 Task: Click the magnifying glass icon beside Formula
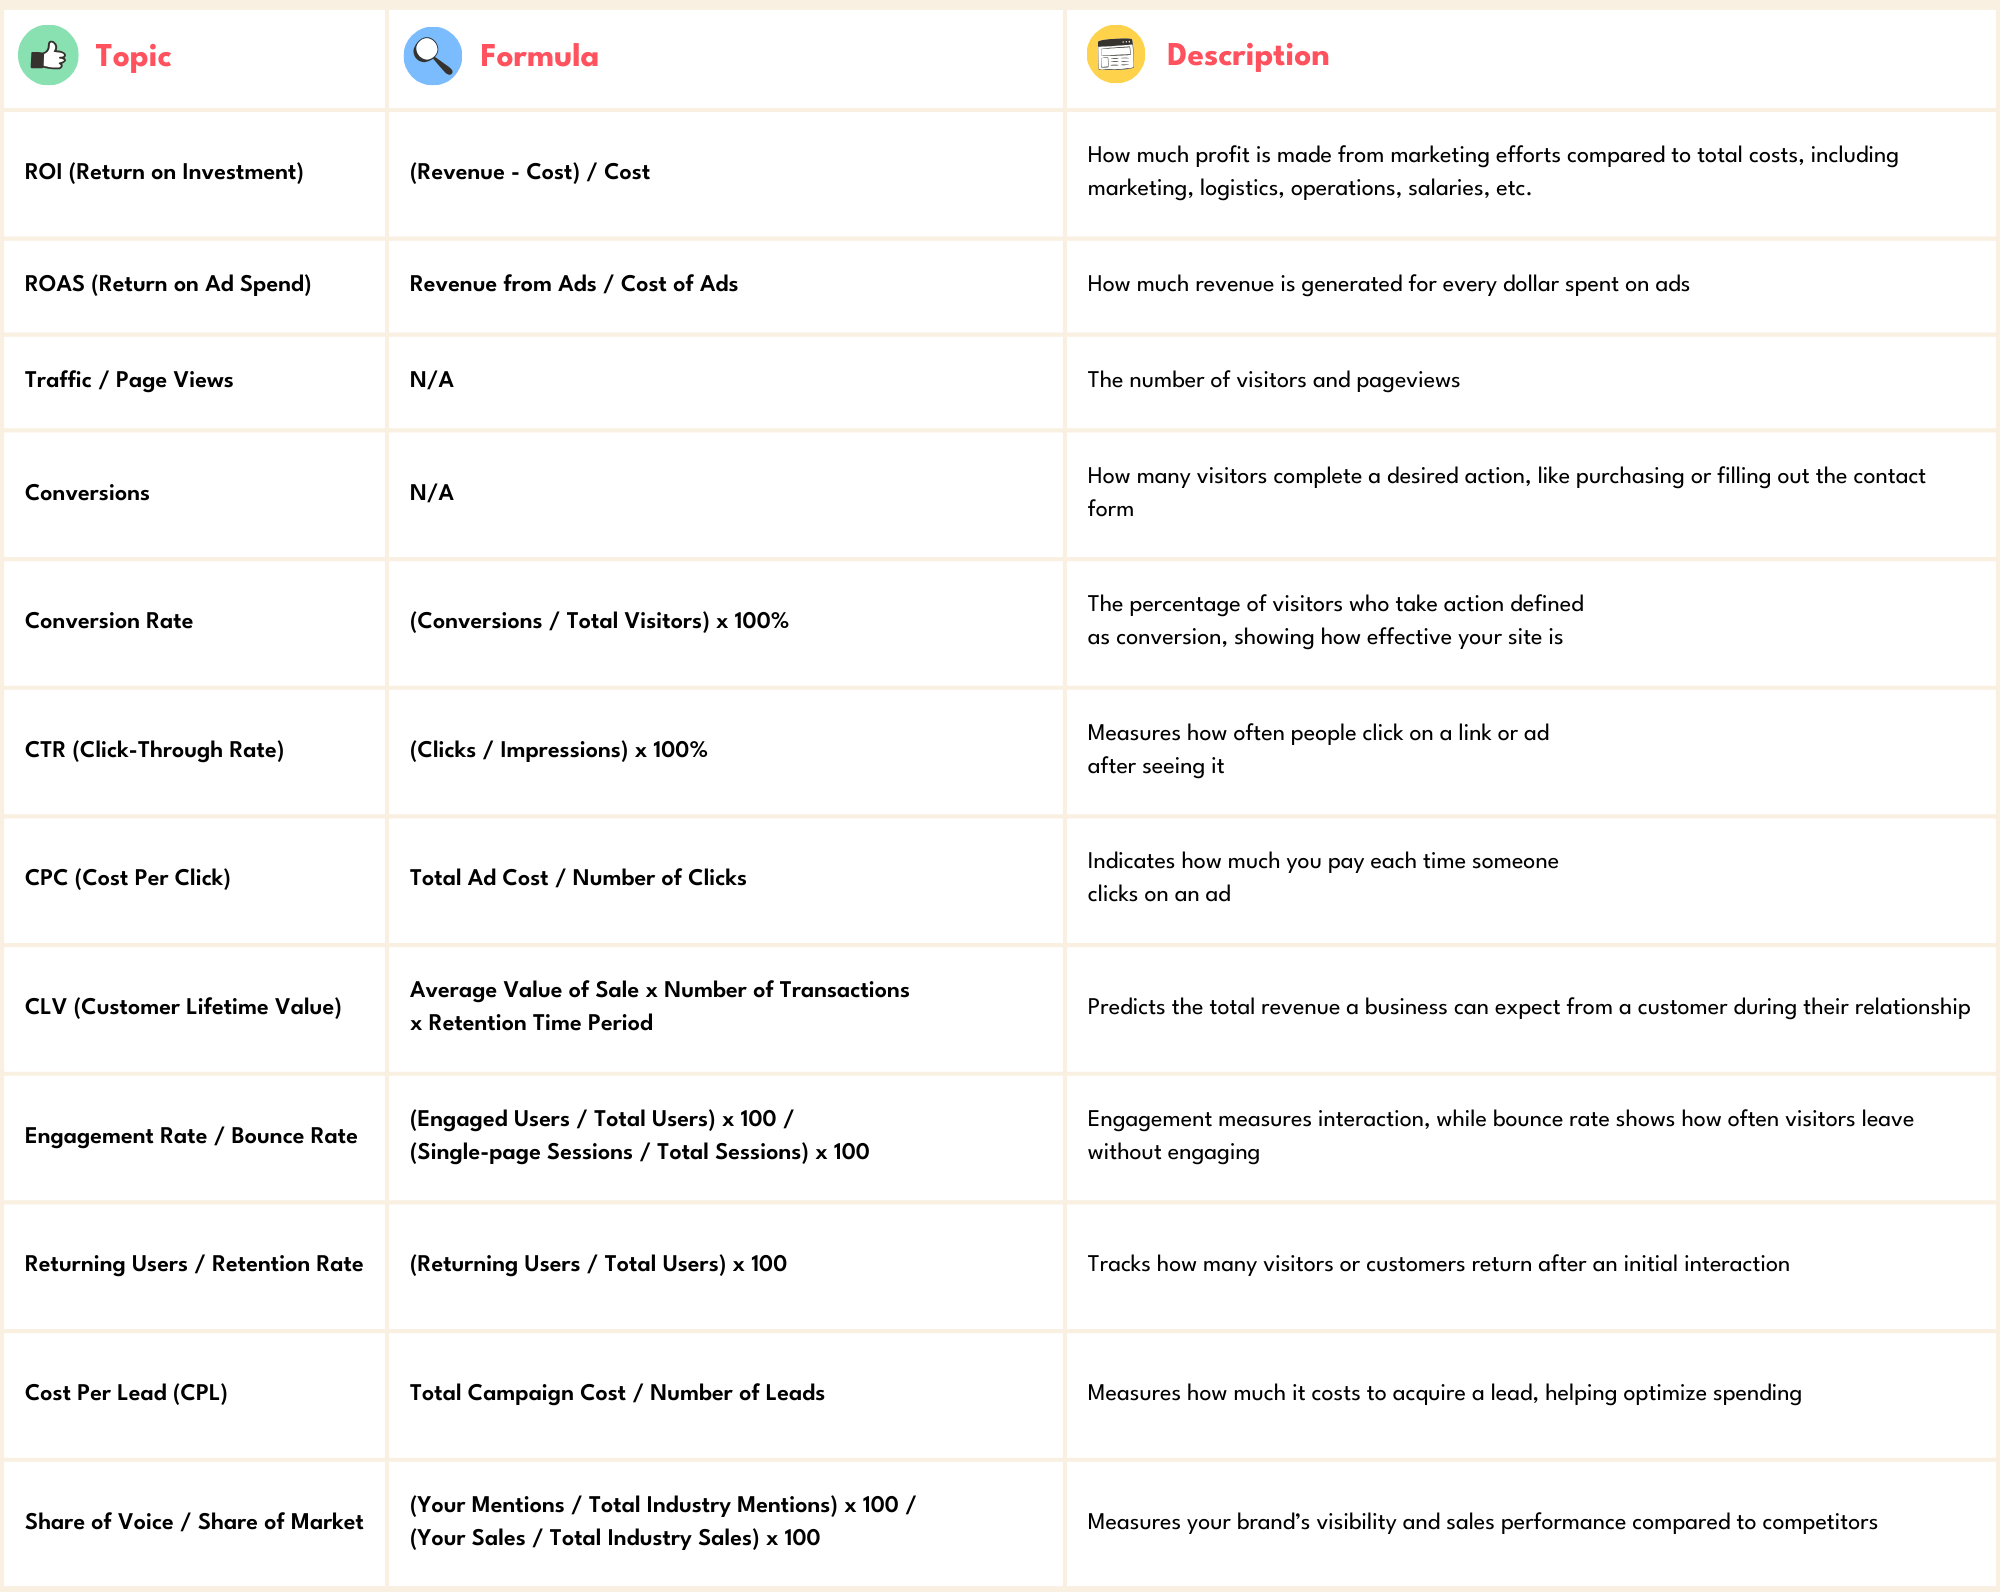(432, 56)
